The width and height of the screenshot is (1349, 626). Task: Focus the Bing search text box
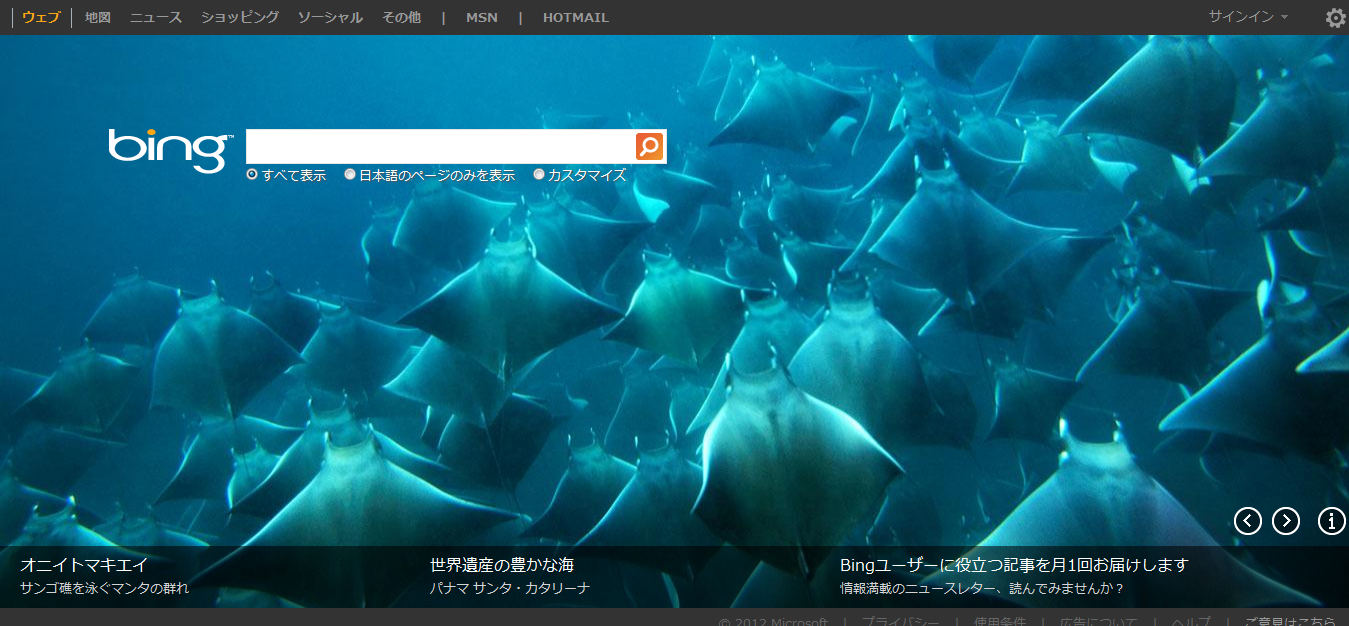pyautogui.click(x=440, y=146)
